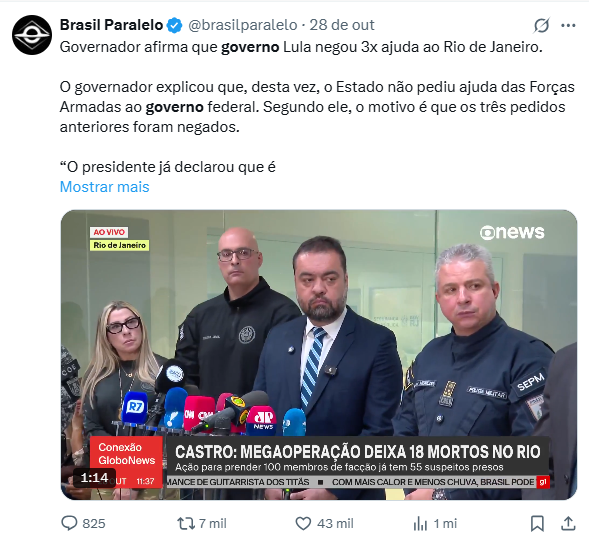Open the Brasil Paralelo display name
Image resolution: width=589 pixels, height=533 pixels.
tap(111, 25)
